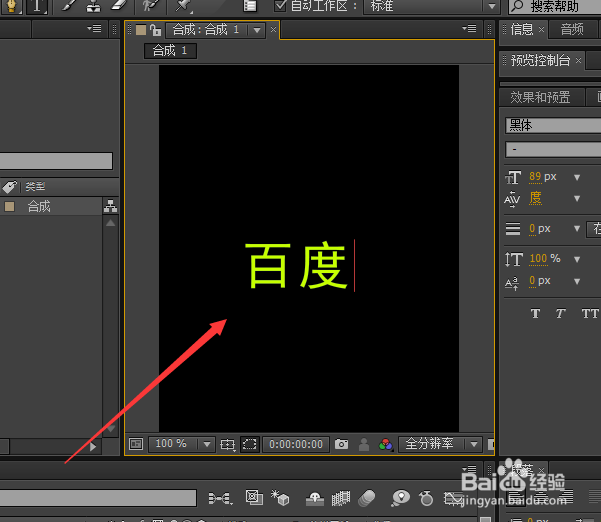The width and height of the screenshot is (601, 522).
Task: Click 'Always Preview This View' icon
Action: pos(136,444)
